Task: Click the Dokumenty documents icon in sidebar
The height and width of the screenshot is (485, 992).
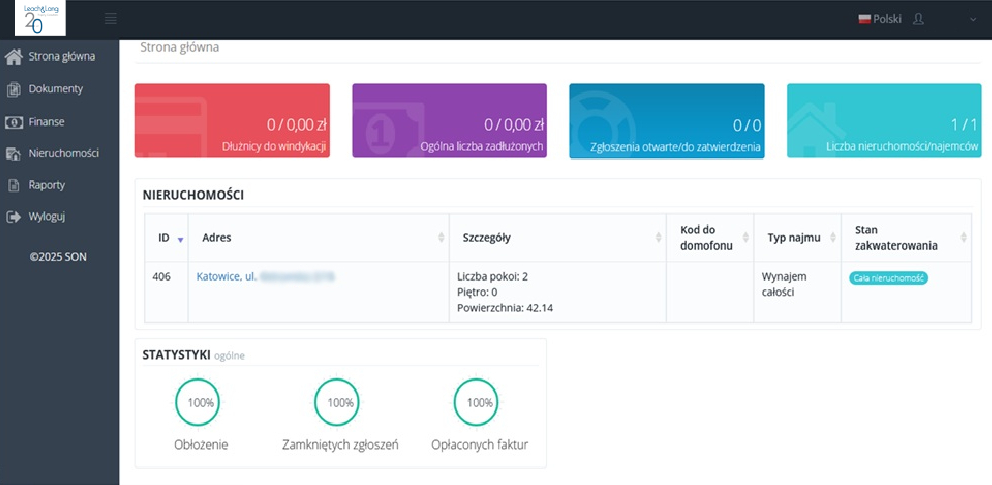Action: tap(14, 89)
